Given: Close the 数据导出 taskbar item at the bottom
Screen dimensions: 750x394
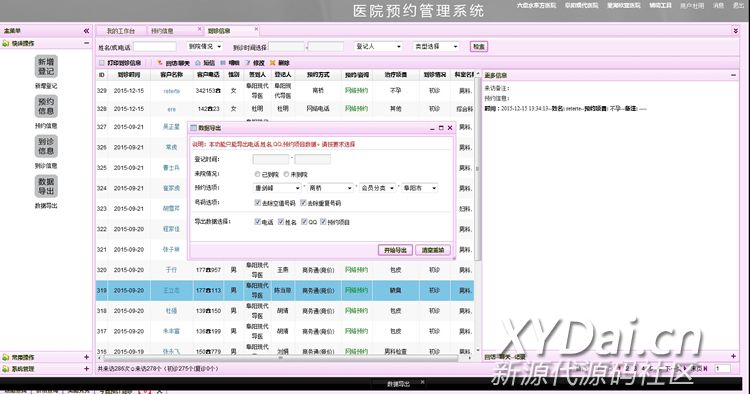Looking at the screenshot, I should point(422,382).
